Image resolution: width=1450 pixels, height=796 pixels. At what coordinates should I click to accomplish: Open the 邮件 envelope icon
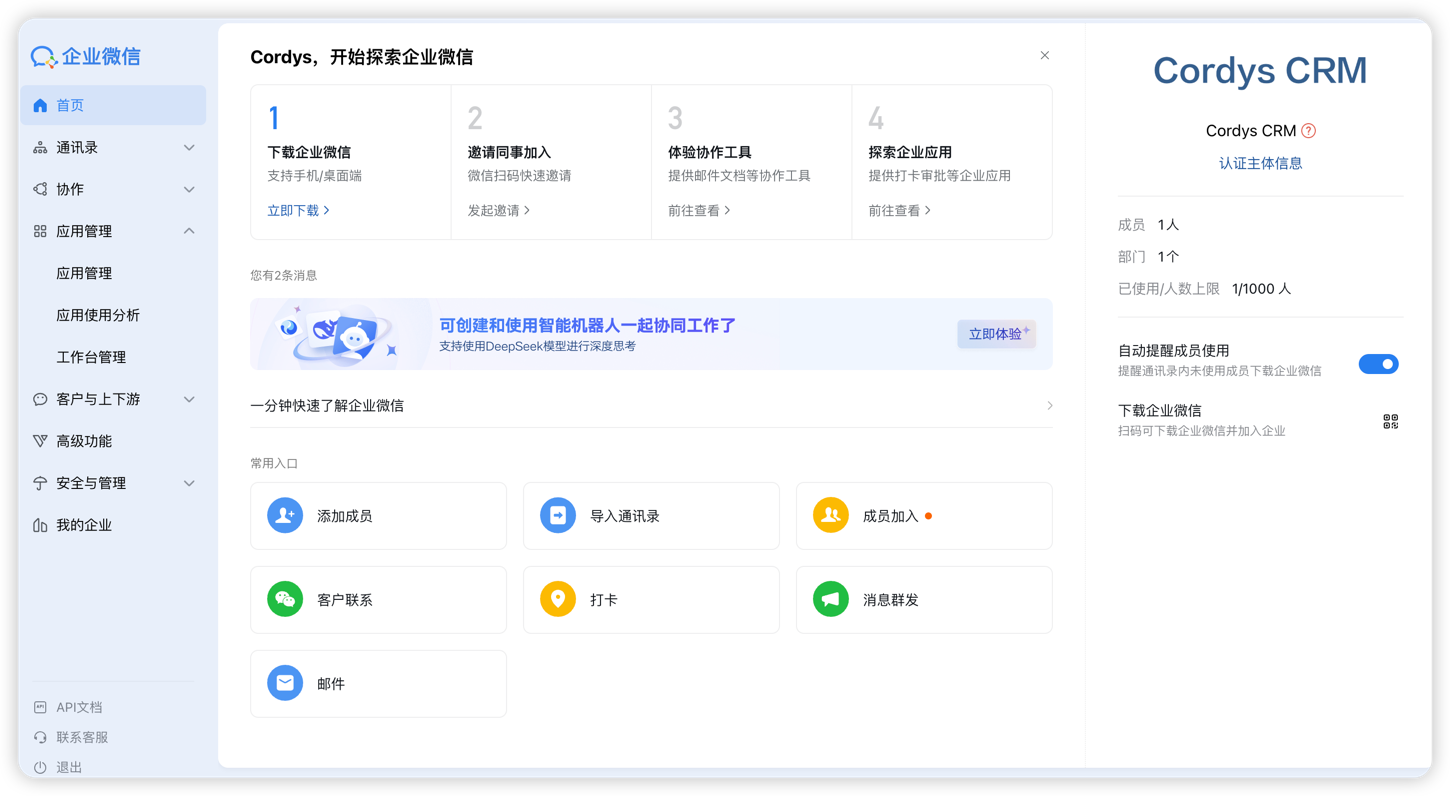click(x=284, y=683)
